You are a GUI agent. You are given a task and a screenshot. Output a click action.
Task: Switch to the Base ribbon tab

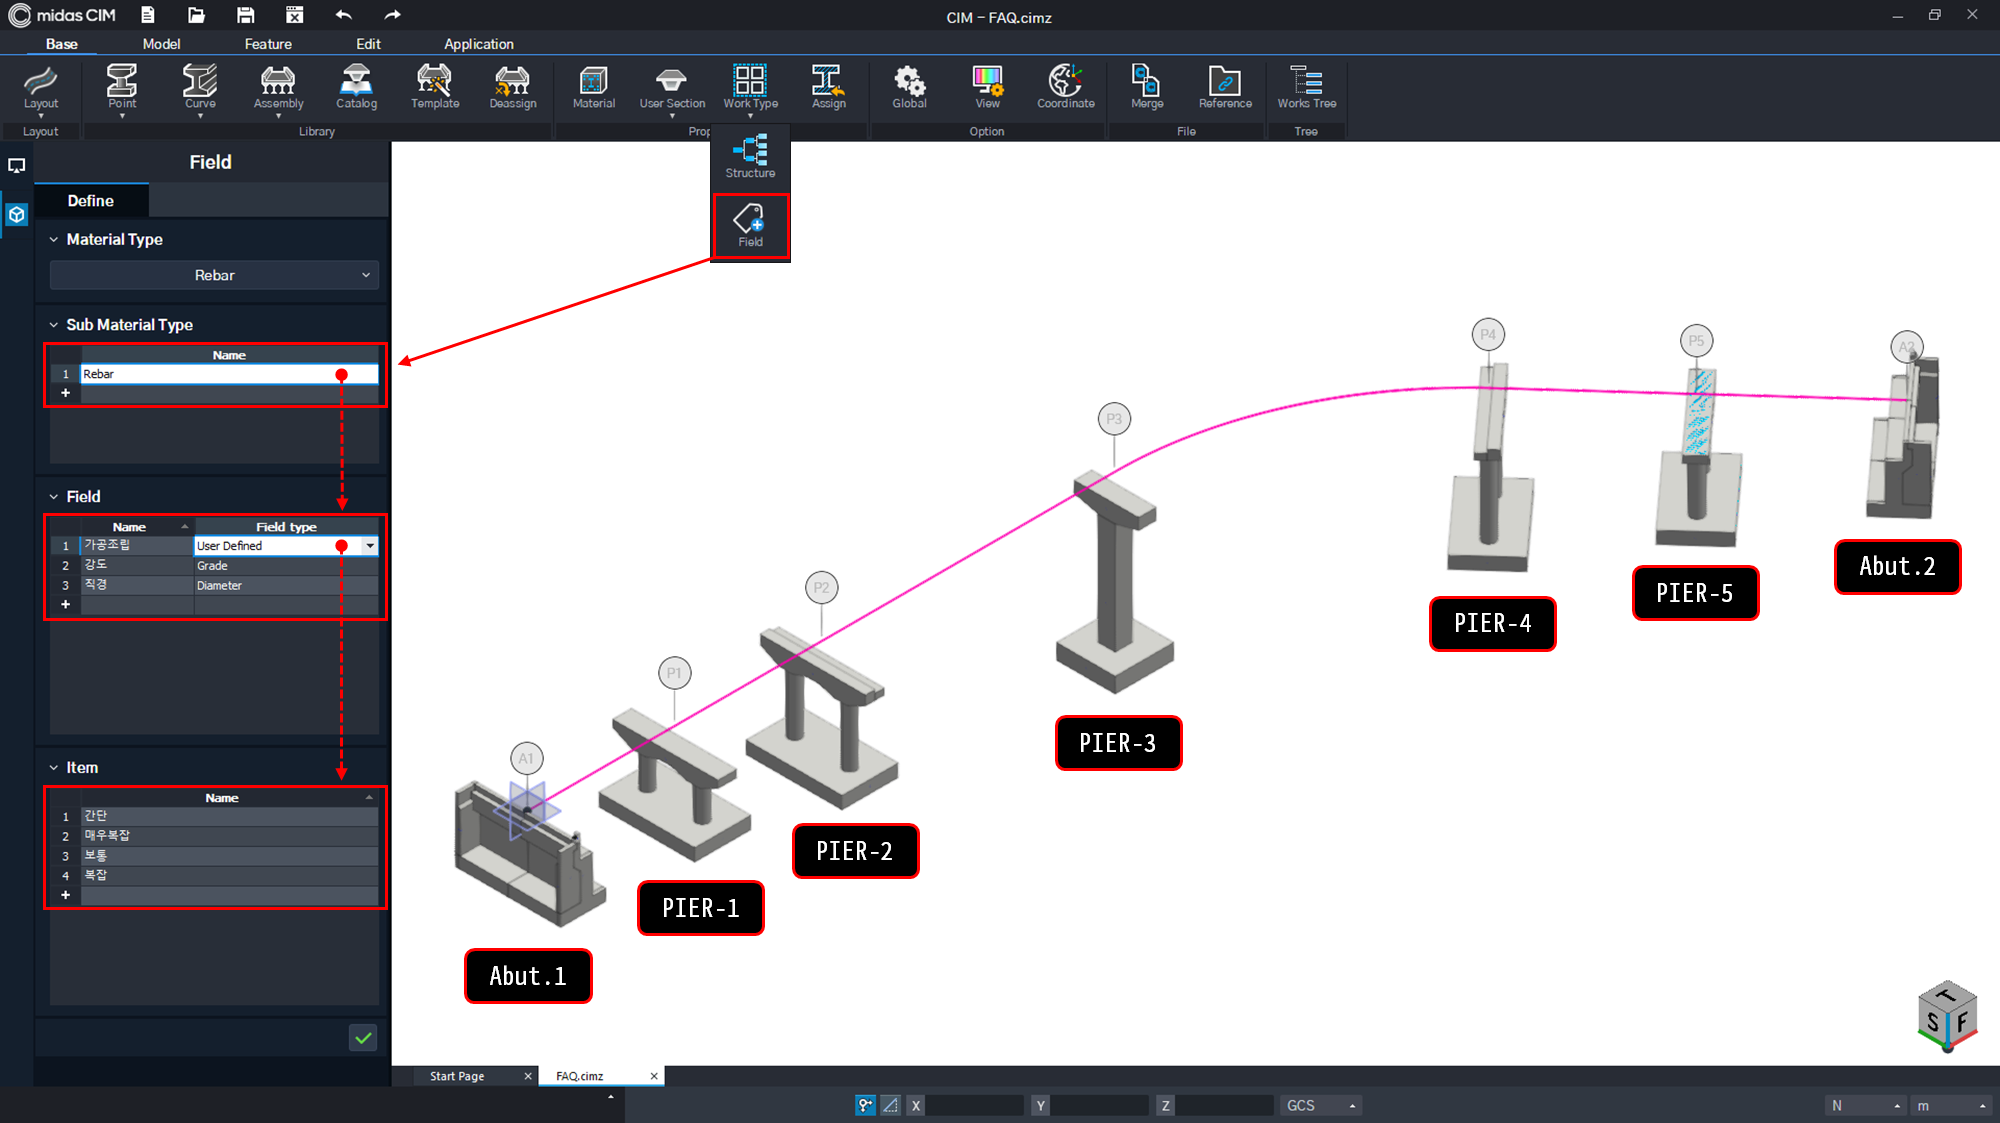click(x=61, y=44)
